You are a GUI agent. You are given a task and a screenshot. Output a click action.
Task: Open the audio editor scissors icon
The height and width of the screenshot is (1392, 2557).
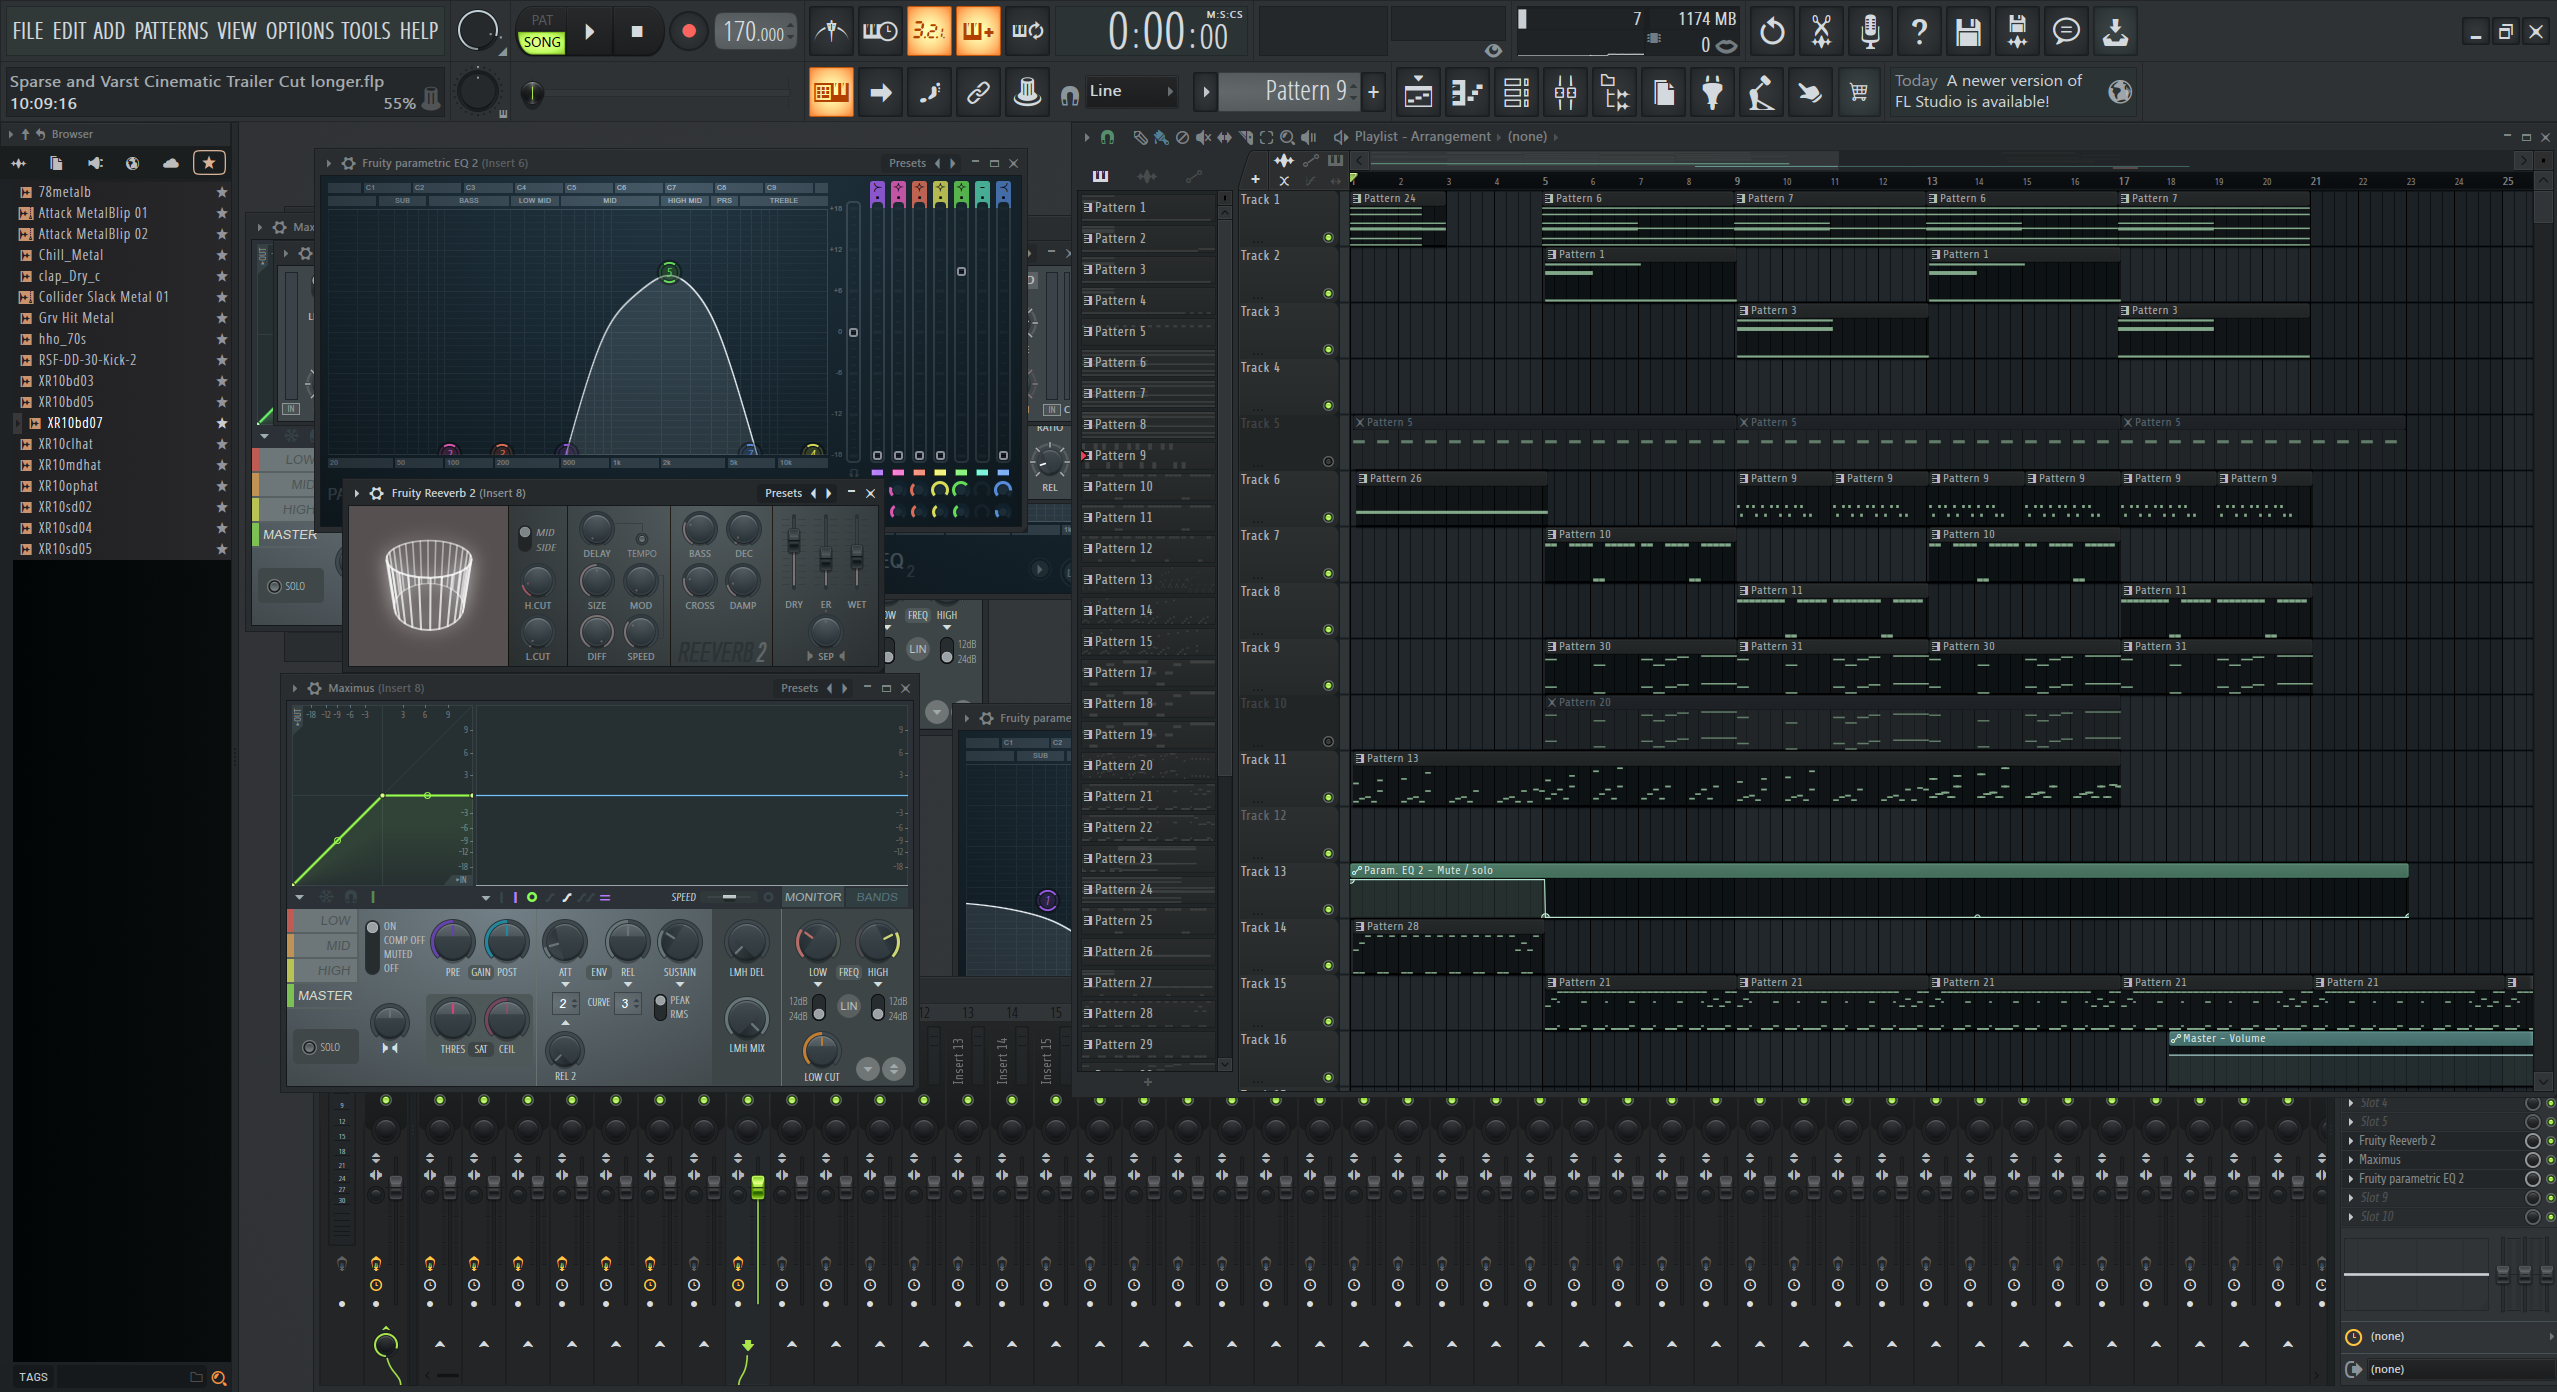1821,32
